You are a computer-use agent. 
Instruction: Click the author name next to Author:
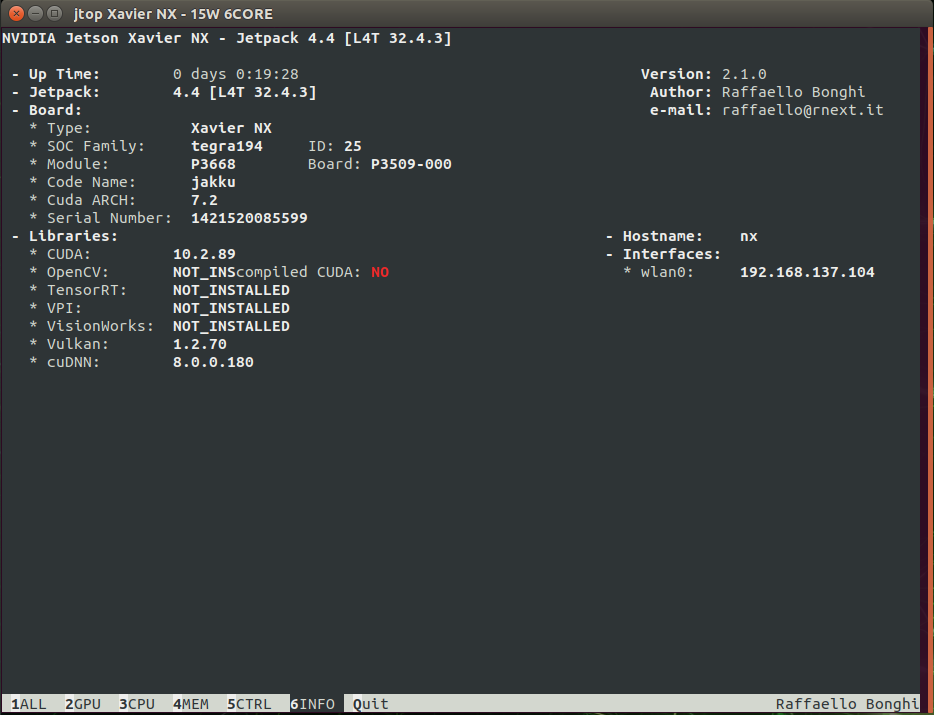793,92
